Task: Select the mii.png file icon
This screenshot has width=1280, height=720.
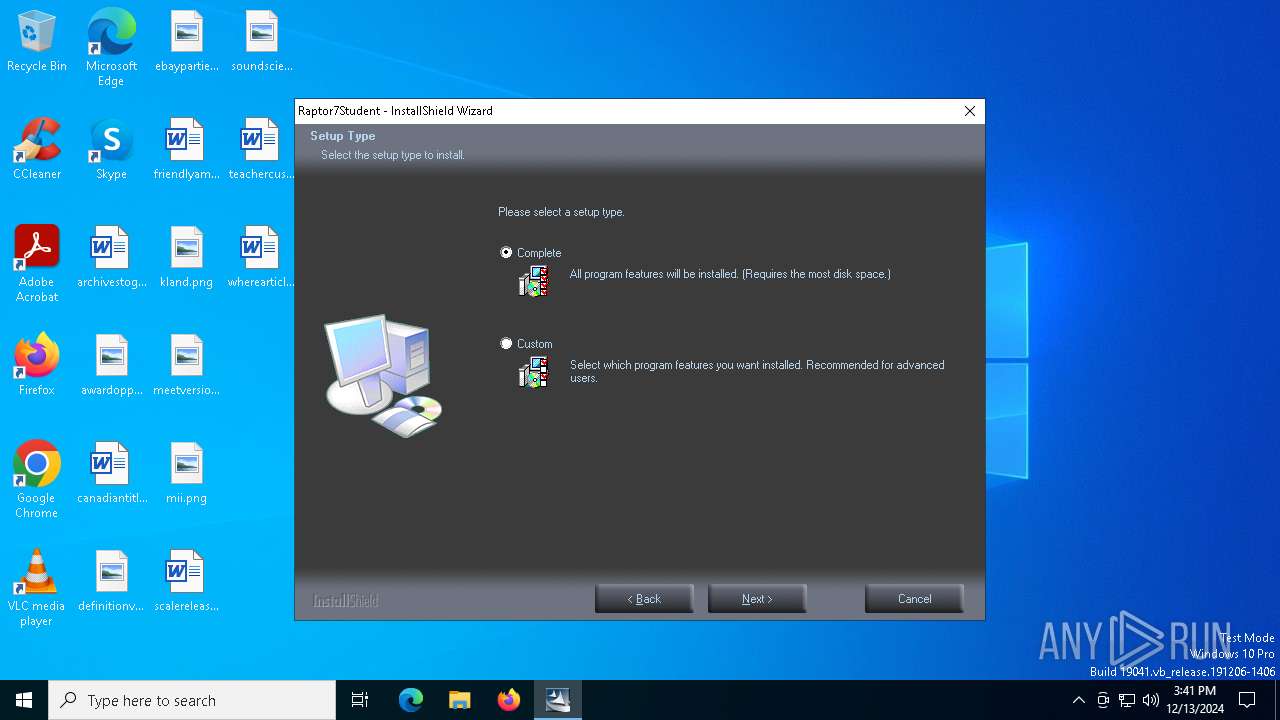Action: click(x=186, y=474)
